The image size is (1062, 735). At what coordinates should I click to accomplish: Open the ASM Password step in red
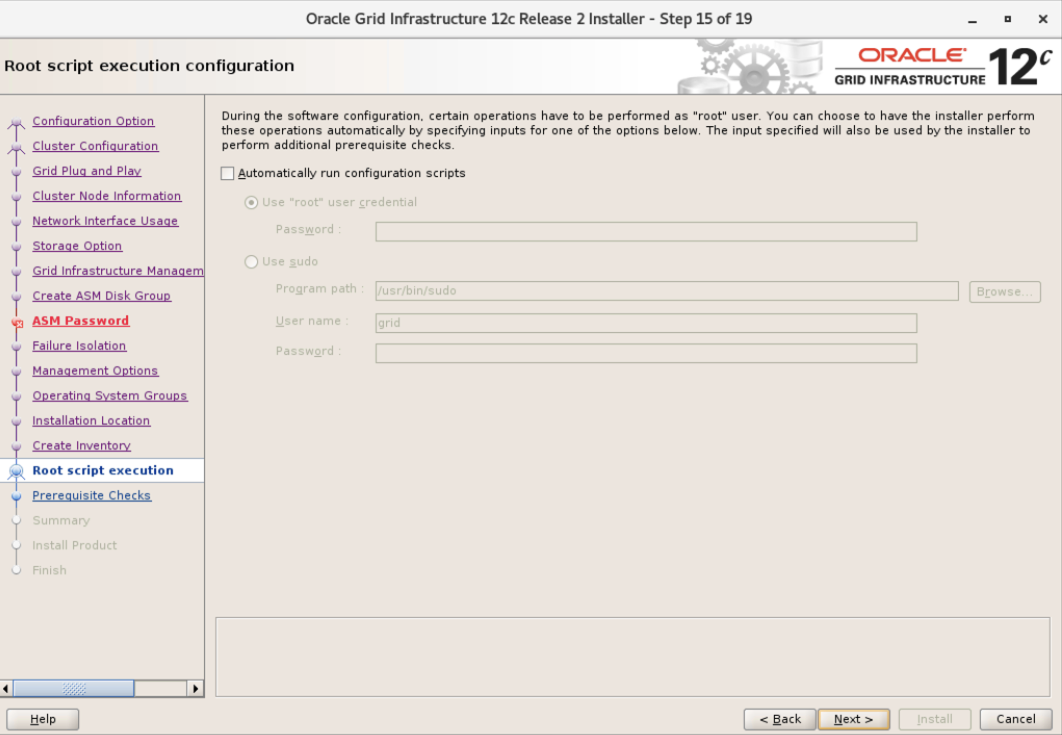point(81,320)
